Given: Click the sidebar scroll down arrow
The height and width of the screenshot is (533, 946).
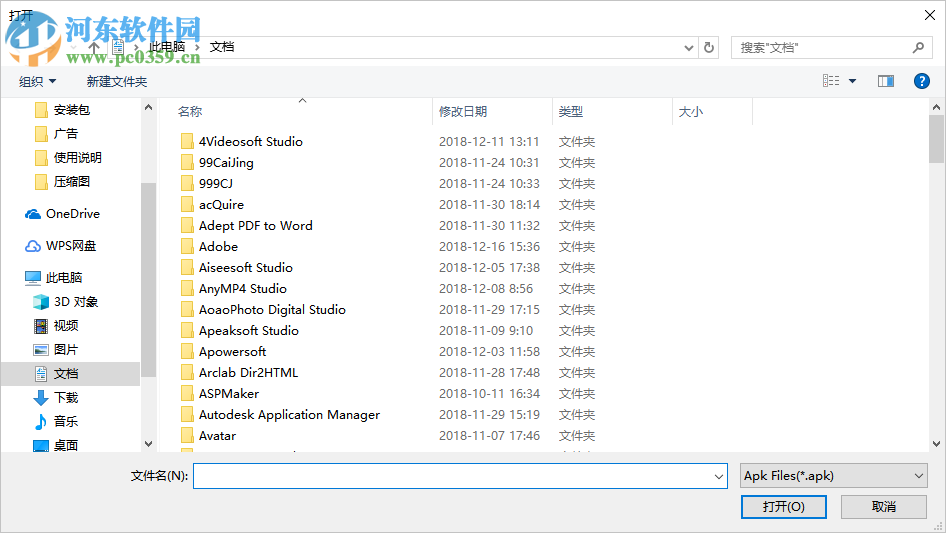Looking at the screenshot, I should click(x=148, y=444).
